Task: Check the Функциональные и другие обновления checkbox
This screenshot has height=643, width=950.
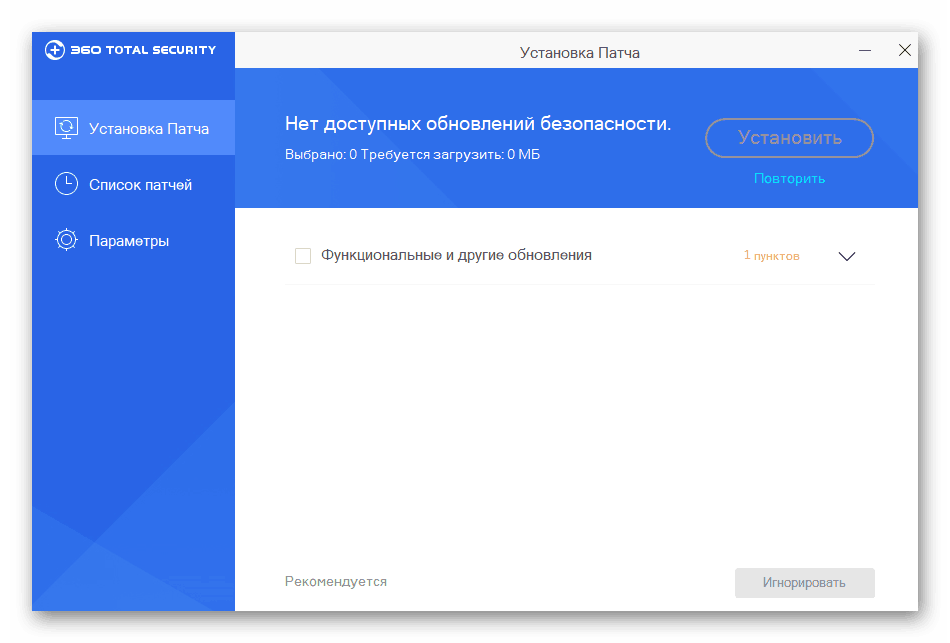Action: click(x=302, y=255)
